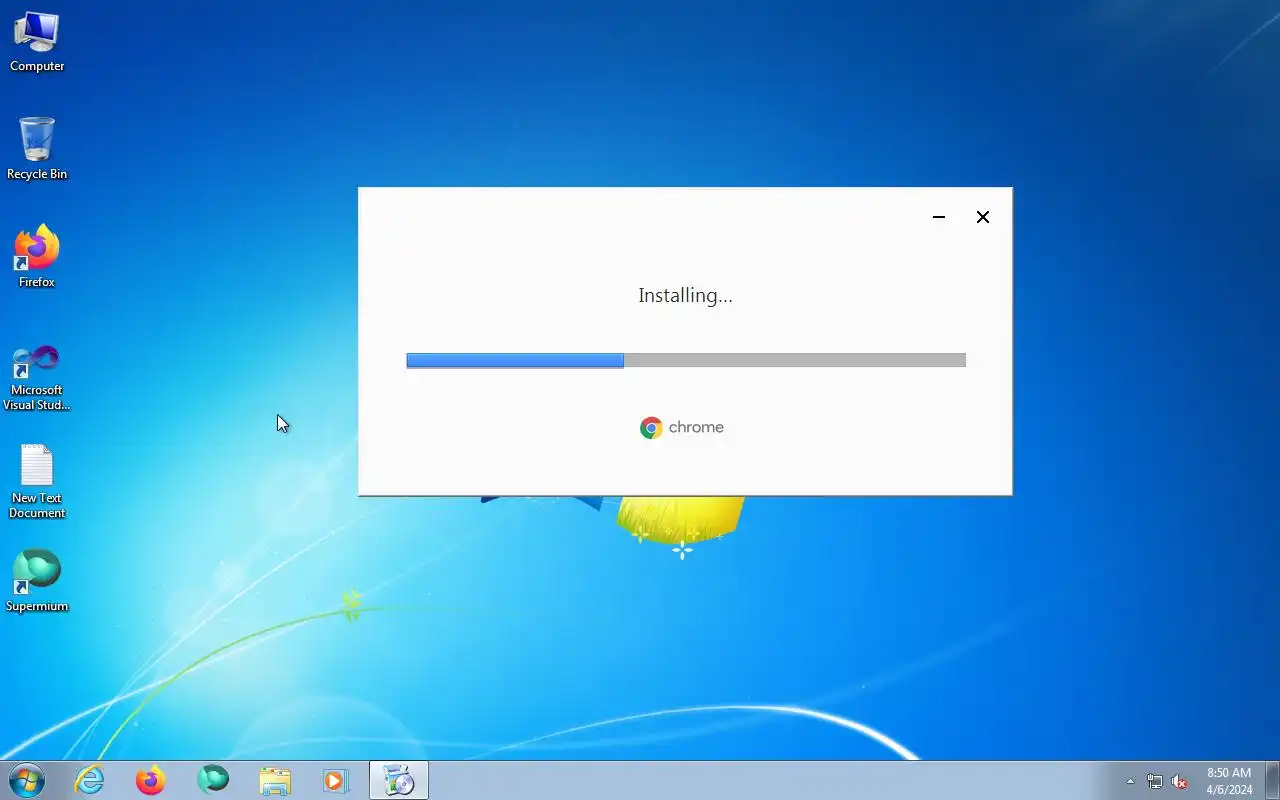Screen dimensions: 1280x800
Task: Open the Windows Start menu
Action: tap(27, 780)
